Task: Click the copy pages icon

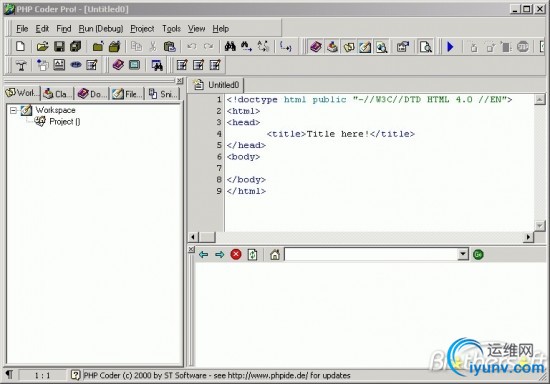Action: [x=136, y=46]
